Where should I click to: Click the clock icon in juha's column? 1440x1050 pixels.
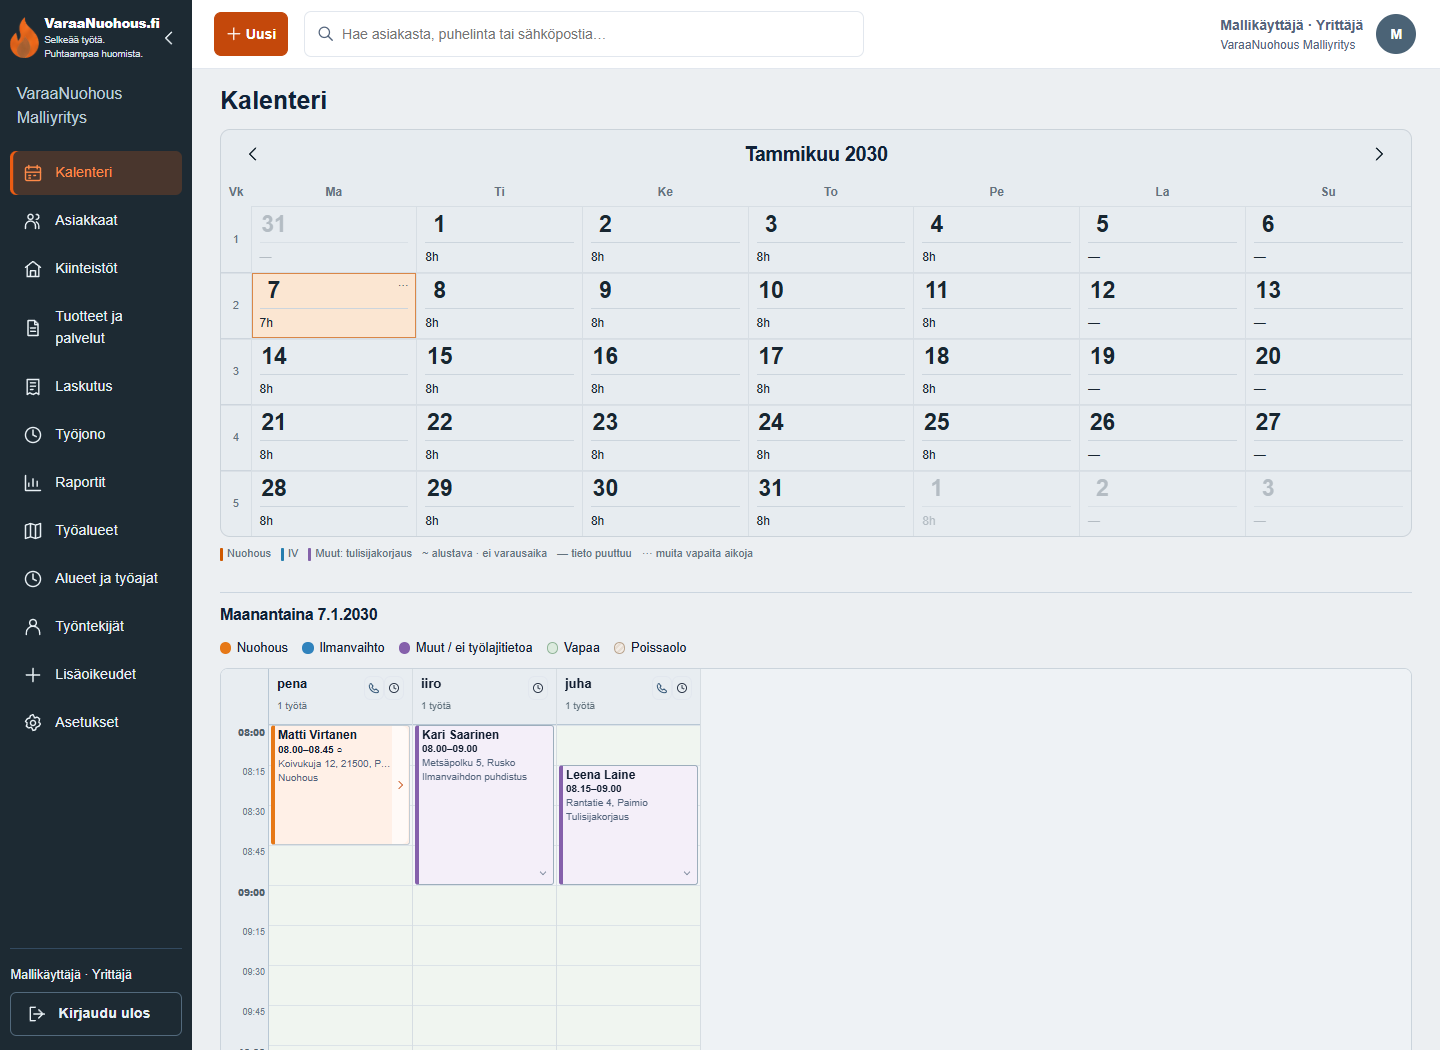click(x=682, y=688)
